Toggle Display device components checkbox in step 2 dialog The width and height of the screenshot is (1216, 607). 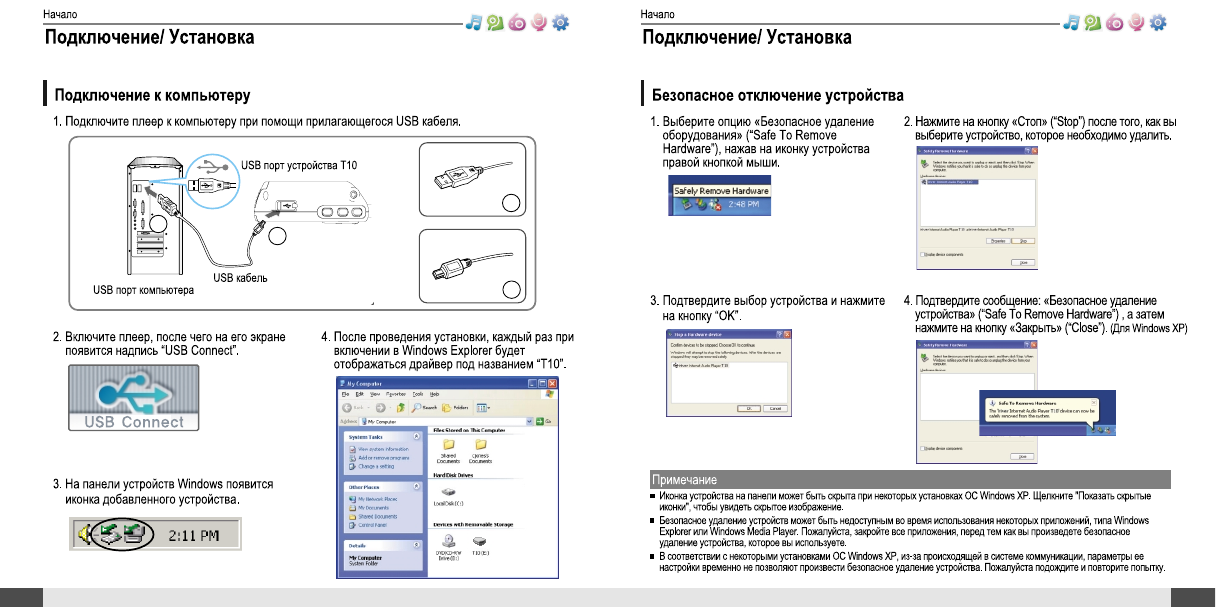point(922,255)
